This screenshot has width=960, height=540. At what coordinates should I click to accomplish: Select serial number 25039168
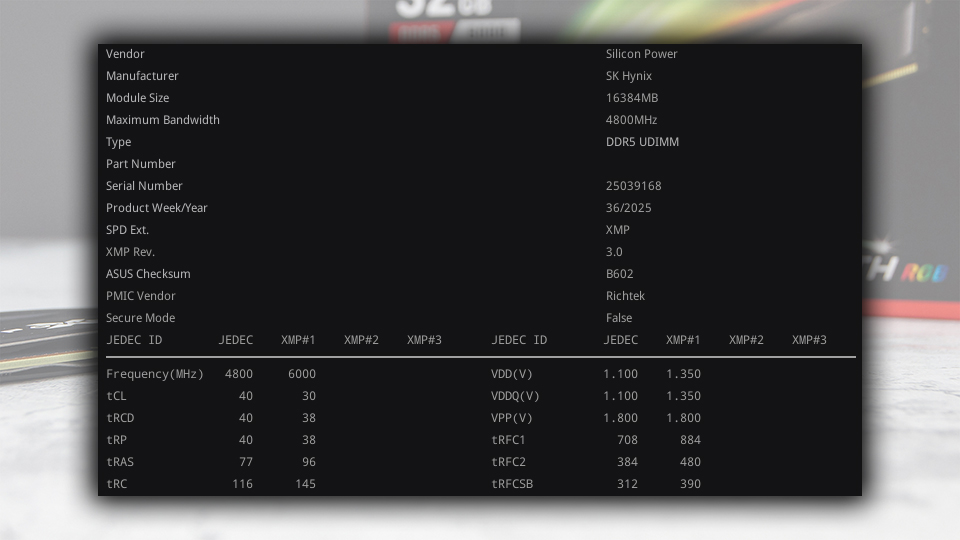[633, 186]
